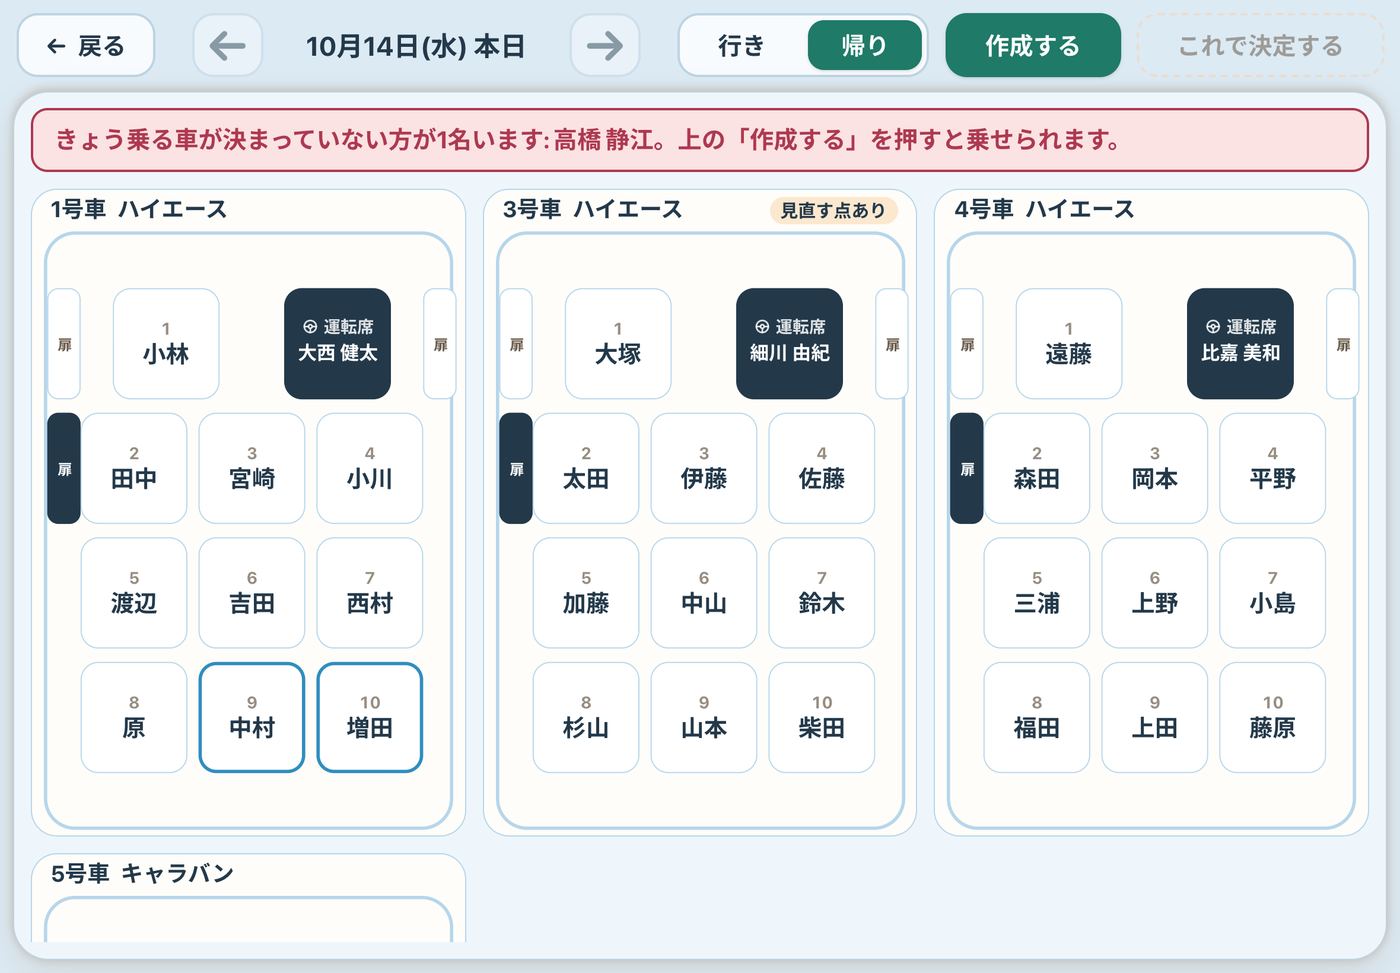Viewport: 1400px width, 973px height.
Task: Select seat 遠藤 in car 4
Action: coord(1069,344)
